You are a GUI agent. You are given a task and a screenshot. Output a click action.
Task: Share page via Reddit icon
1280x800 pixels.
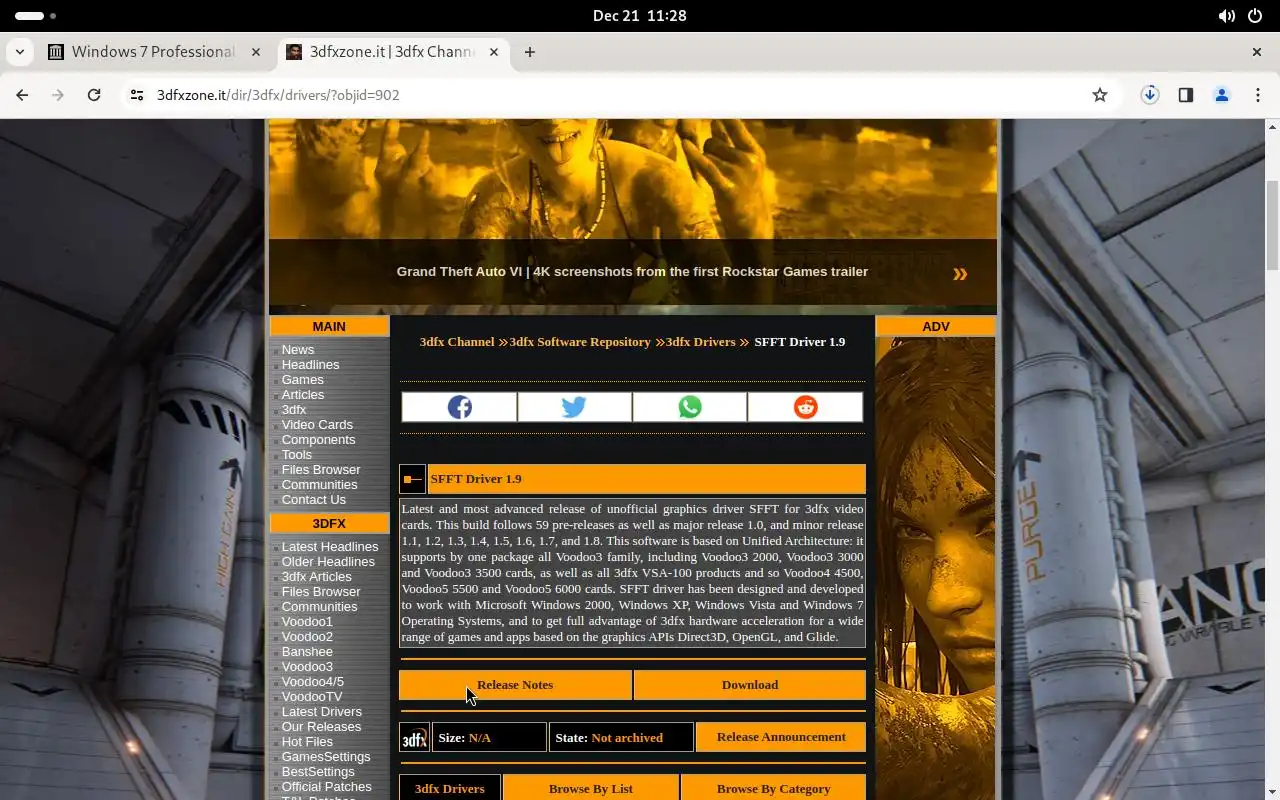point(805,407)
